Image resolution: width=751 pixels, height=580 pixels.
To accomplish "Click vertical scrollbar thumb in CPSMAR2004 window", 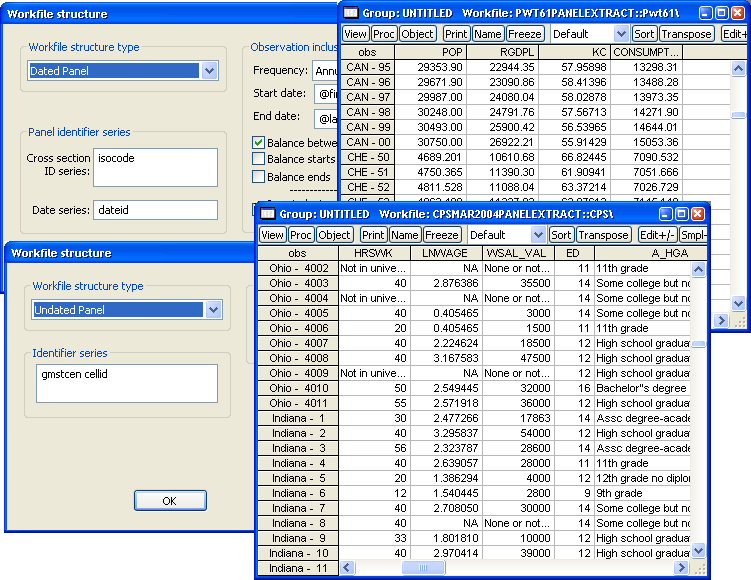I will (x=698, y=344).
